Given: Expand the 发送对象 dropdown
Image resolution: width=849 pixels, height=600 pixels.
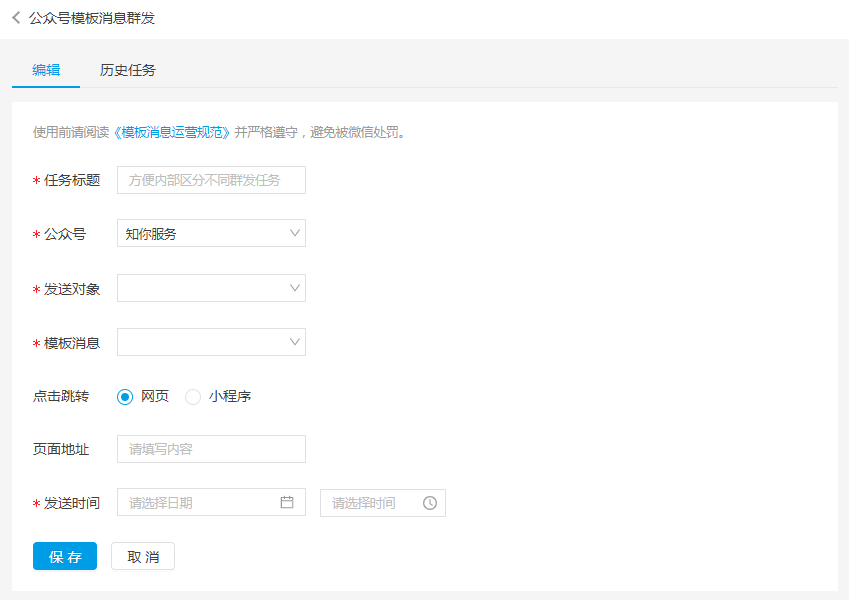Looking at the screenshot, I should click(211, 288).
